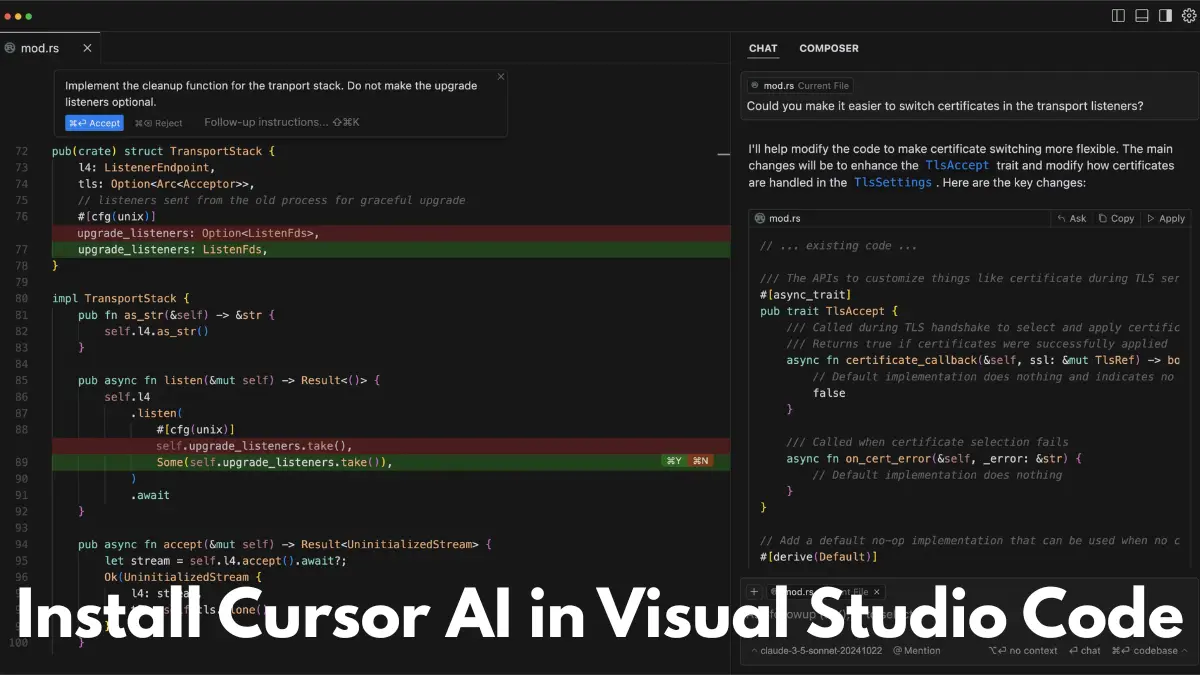1200x675 pixels.
Task: Click the 'pub trait TlsAccept {' line in chat
Action: [x=829, y=311]
